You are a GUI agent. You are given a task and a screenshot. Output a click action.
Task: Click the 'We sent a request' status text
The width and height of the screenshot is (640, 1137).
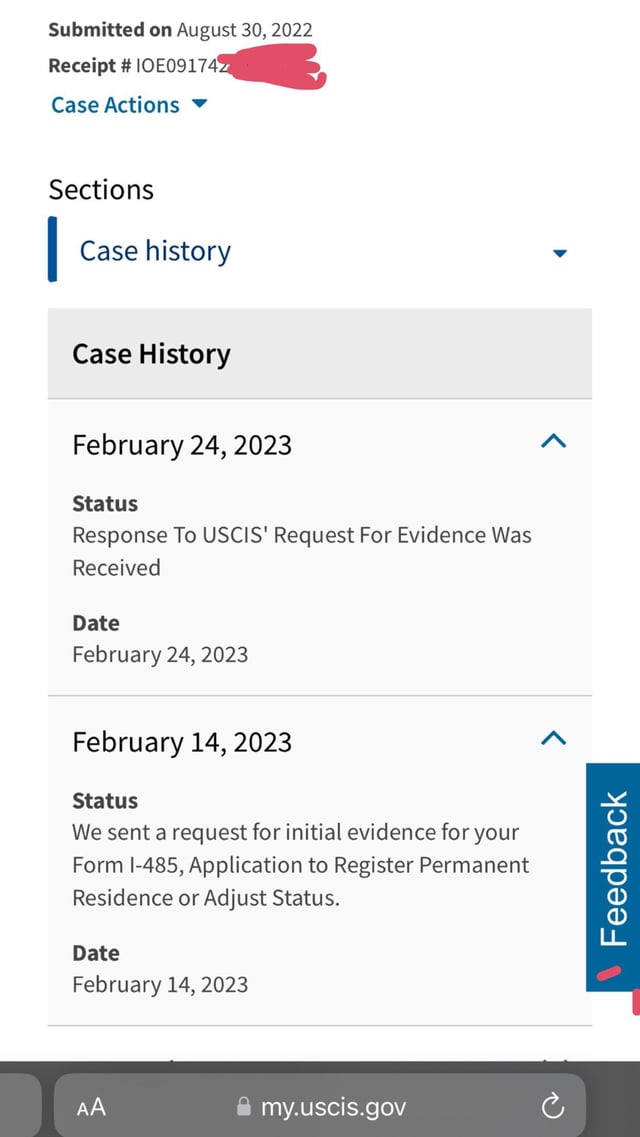(x=301, y=865)
